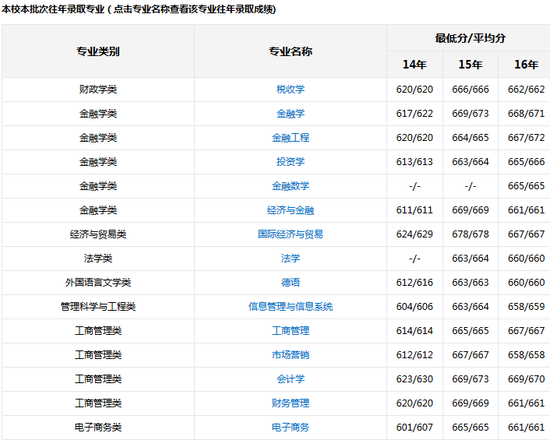The height and width of the screenshot is (440, 550).
Task: Open the 财务管理 major link
Action: click(x=290, y=403)
